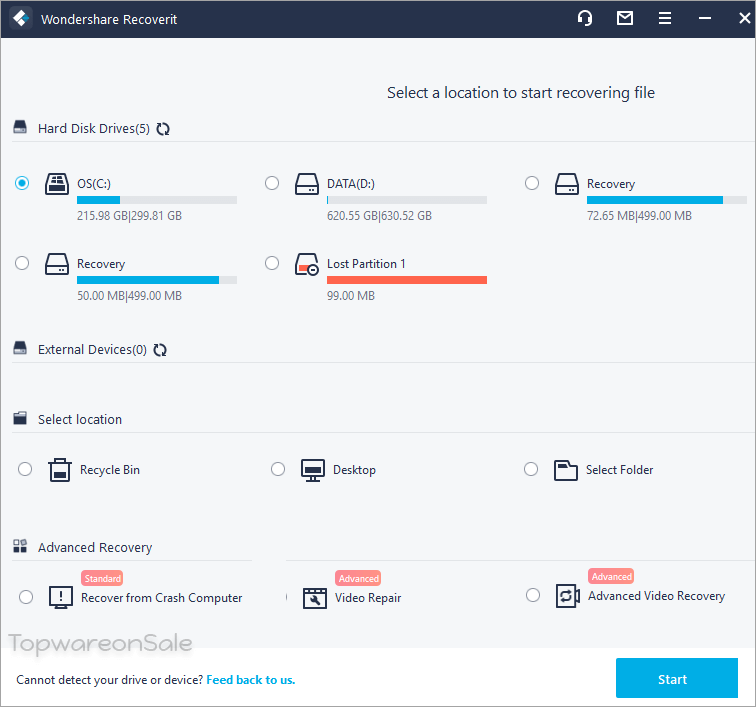The height and width of the screenshot is (707, 756).
Task: Click the 620.55 GB|630.52 GB size text
Action: tap(379, 216)
